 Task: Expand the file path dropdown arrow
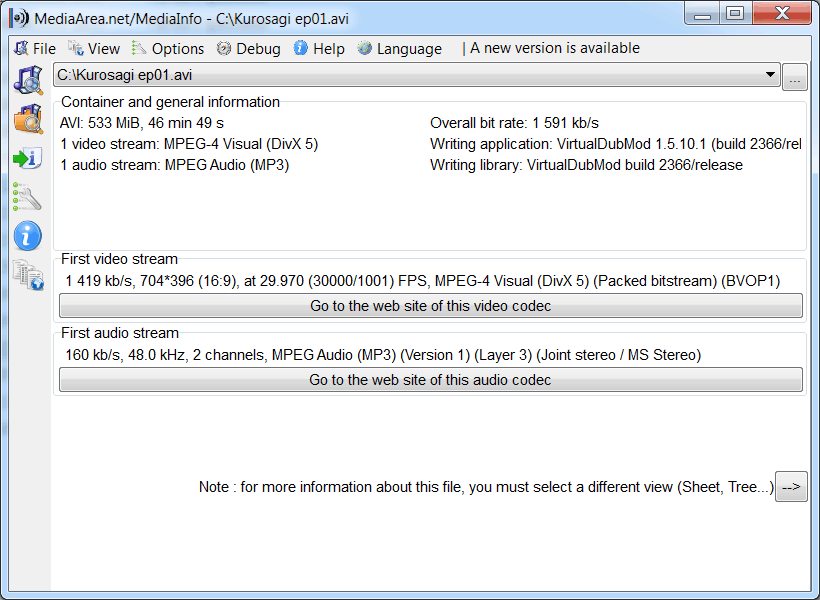pyautogui.click(x=770, y=74)
